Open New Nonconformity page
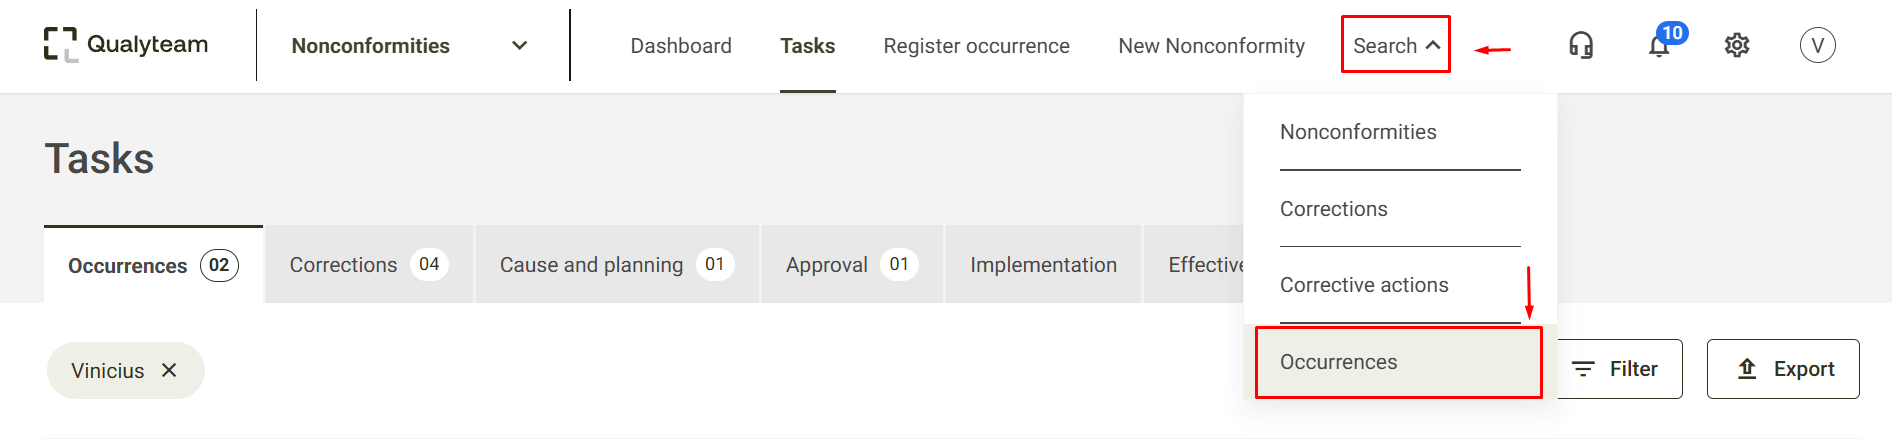Viewport: 1892px width, 439px height. click(1211, 46)
